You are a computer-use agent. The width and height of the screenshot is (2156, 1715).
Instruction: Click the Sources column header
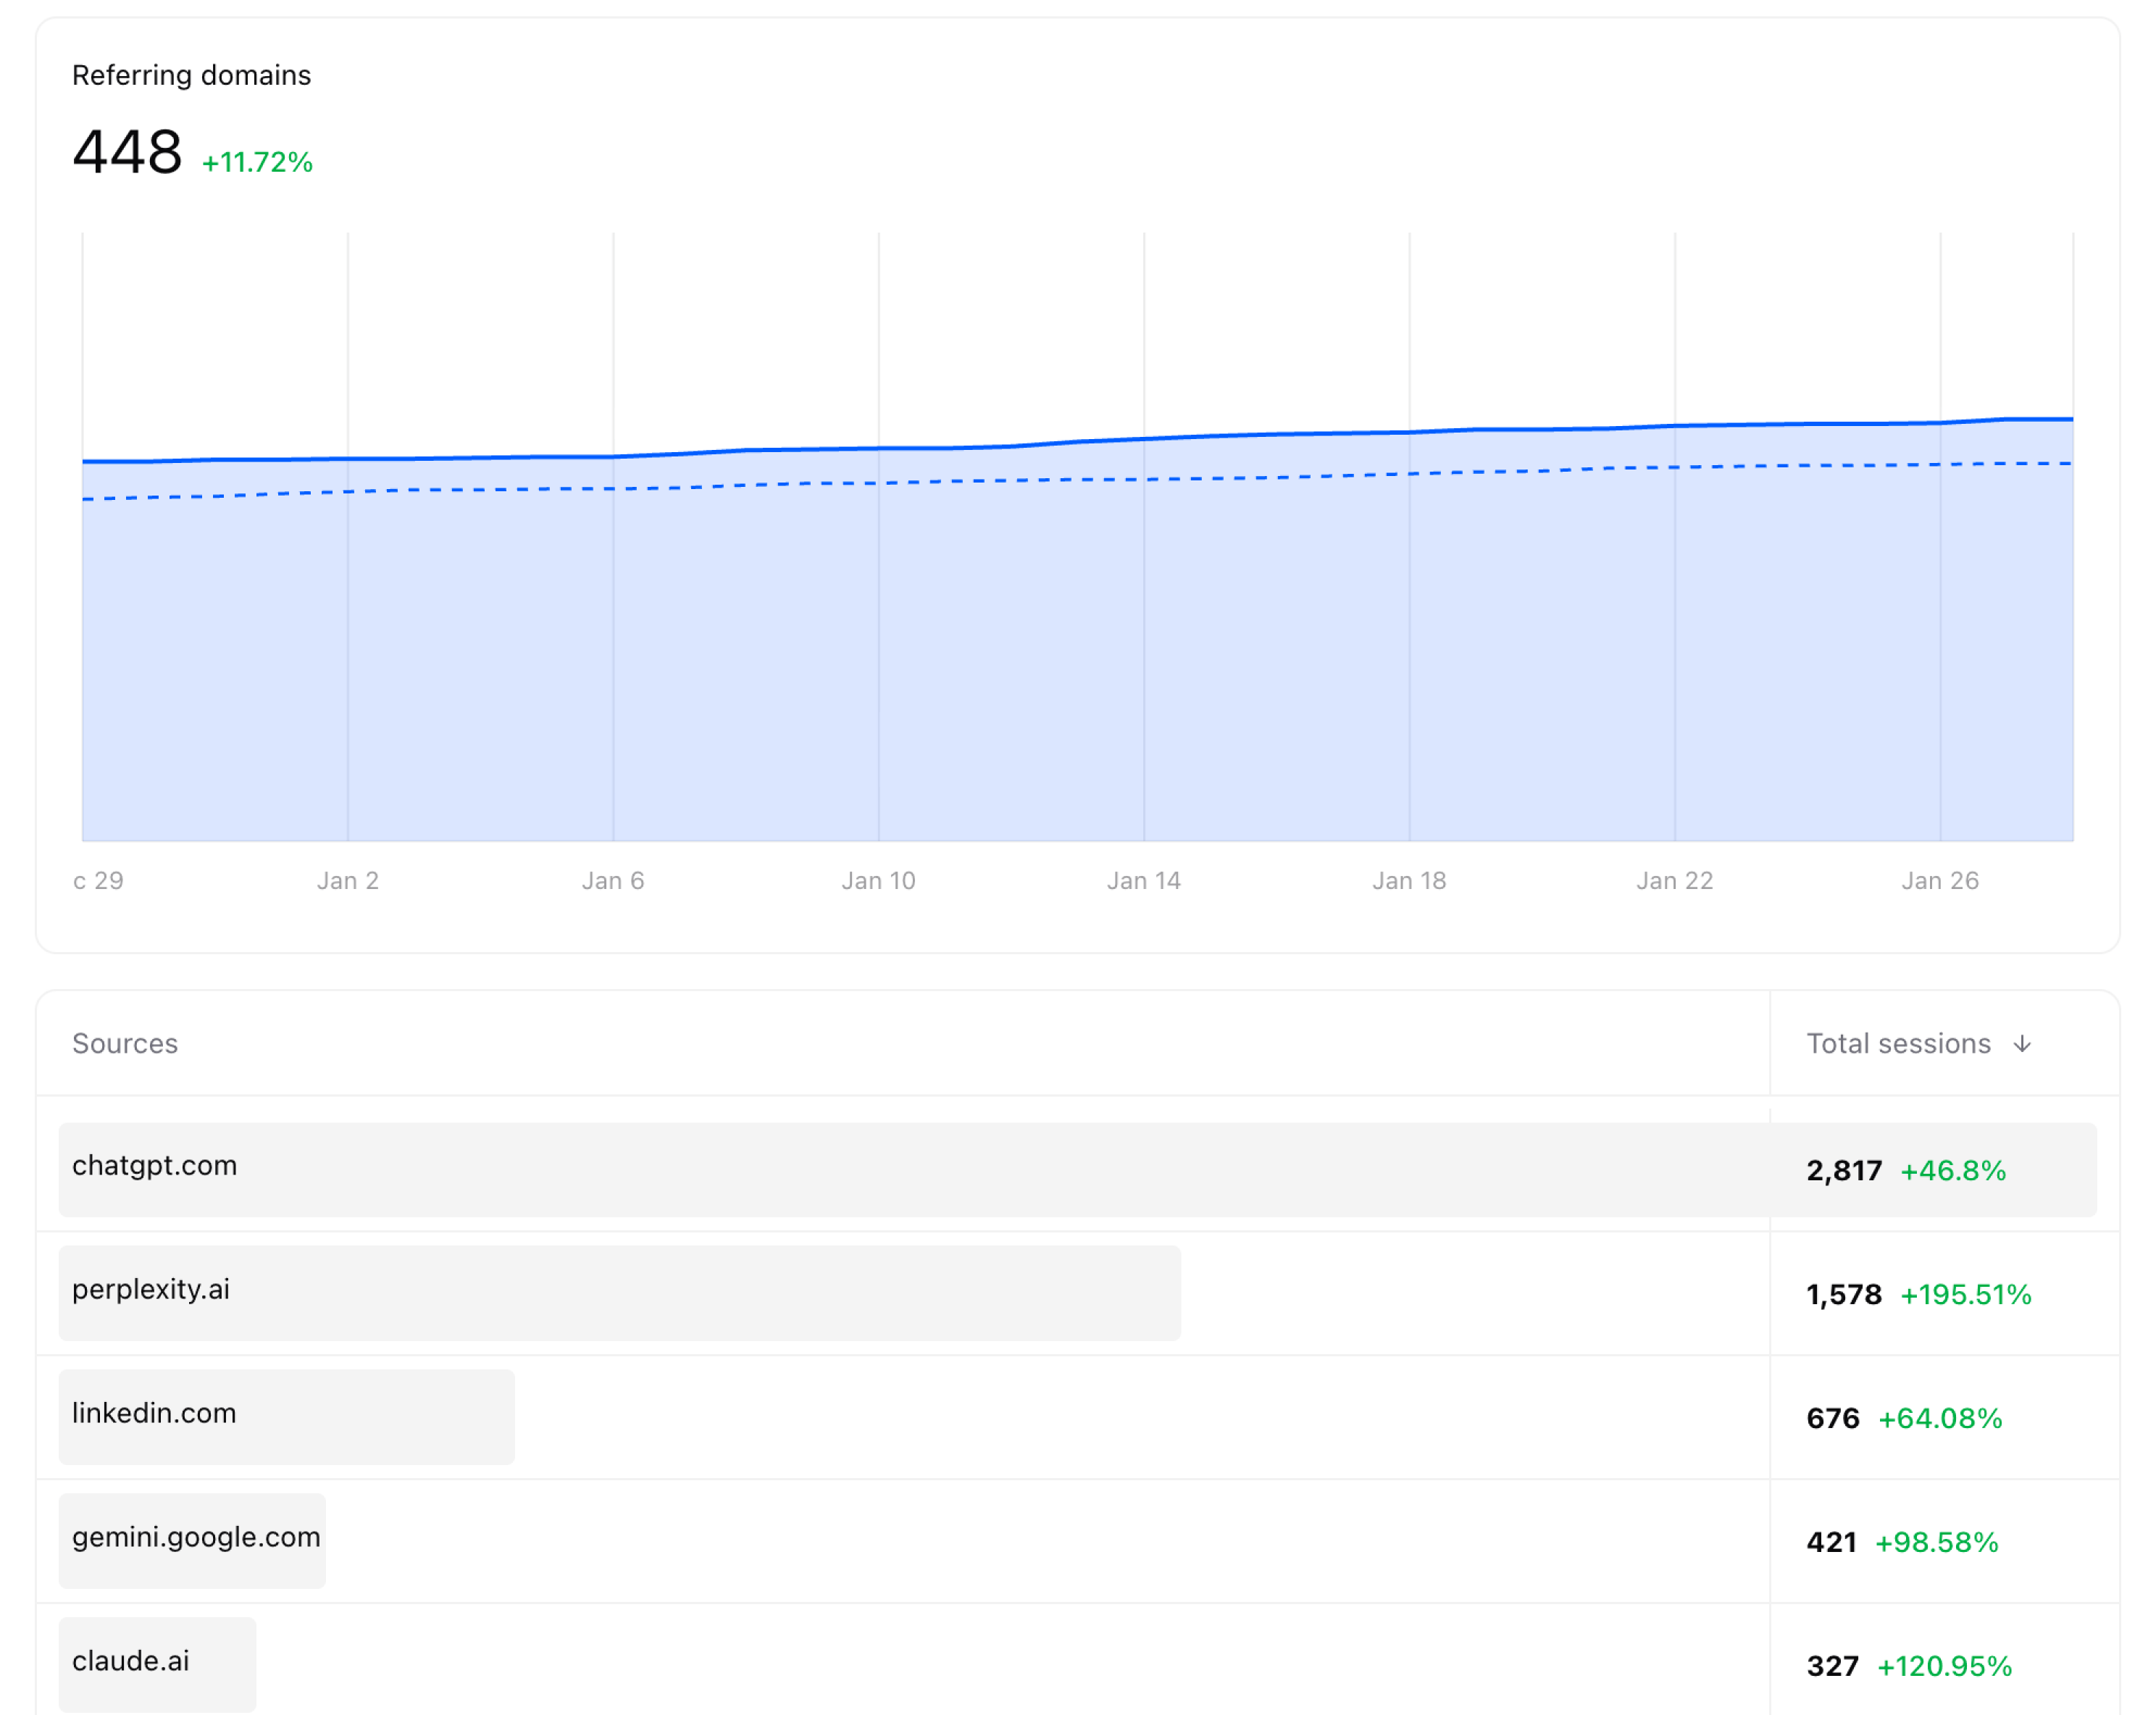coord(125,1043)
